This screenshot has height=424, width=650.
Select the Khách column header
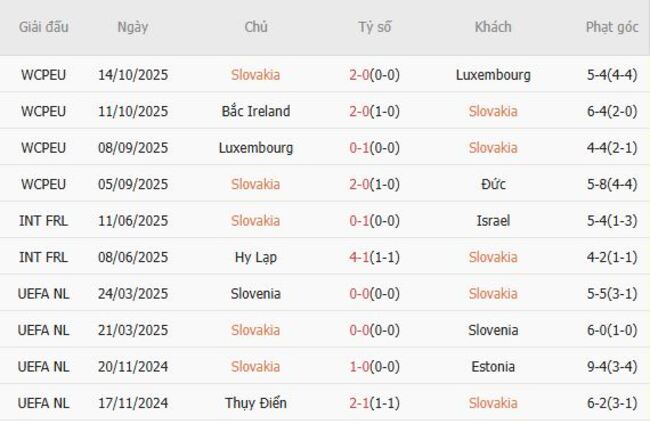coord(493,27)
